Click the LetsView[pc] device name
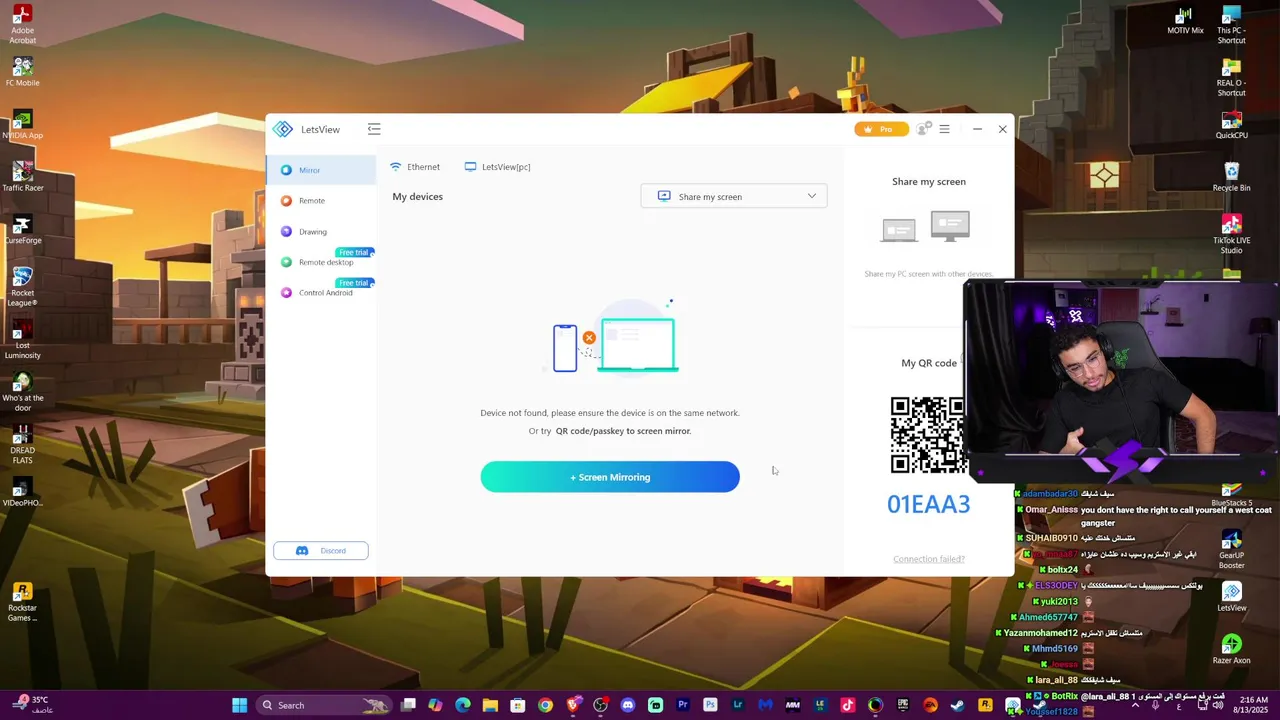 click(498, 167)
